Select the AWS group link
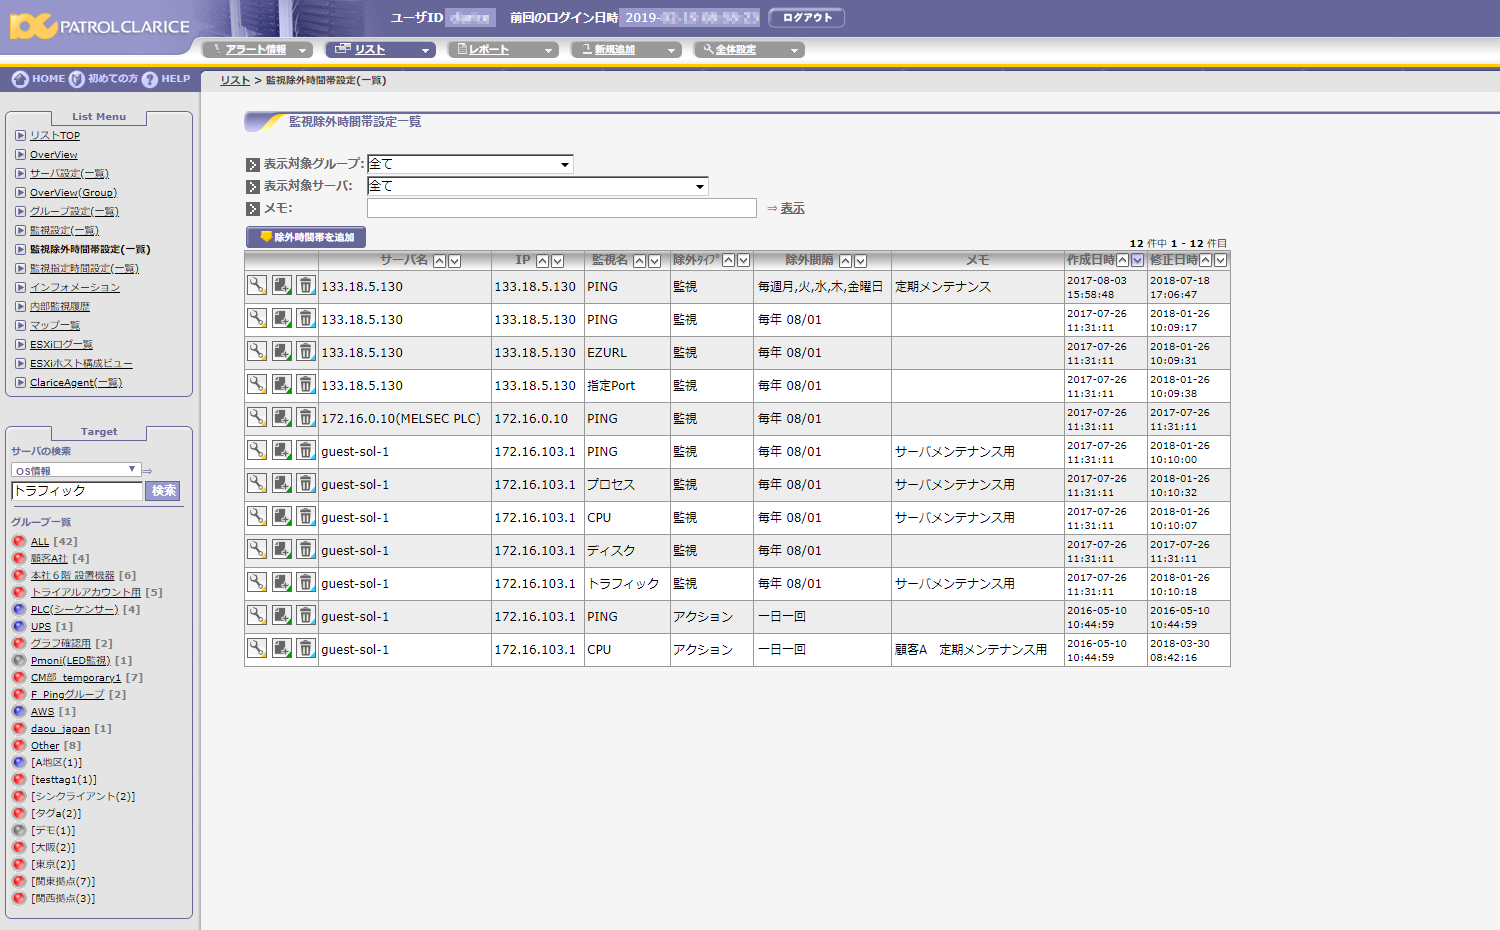1500x930 pixels. tap(42, 712)
